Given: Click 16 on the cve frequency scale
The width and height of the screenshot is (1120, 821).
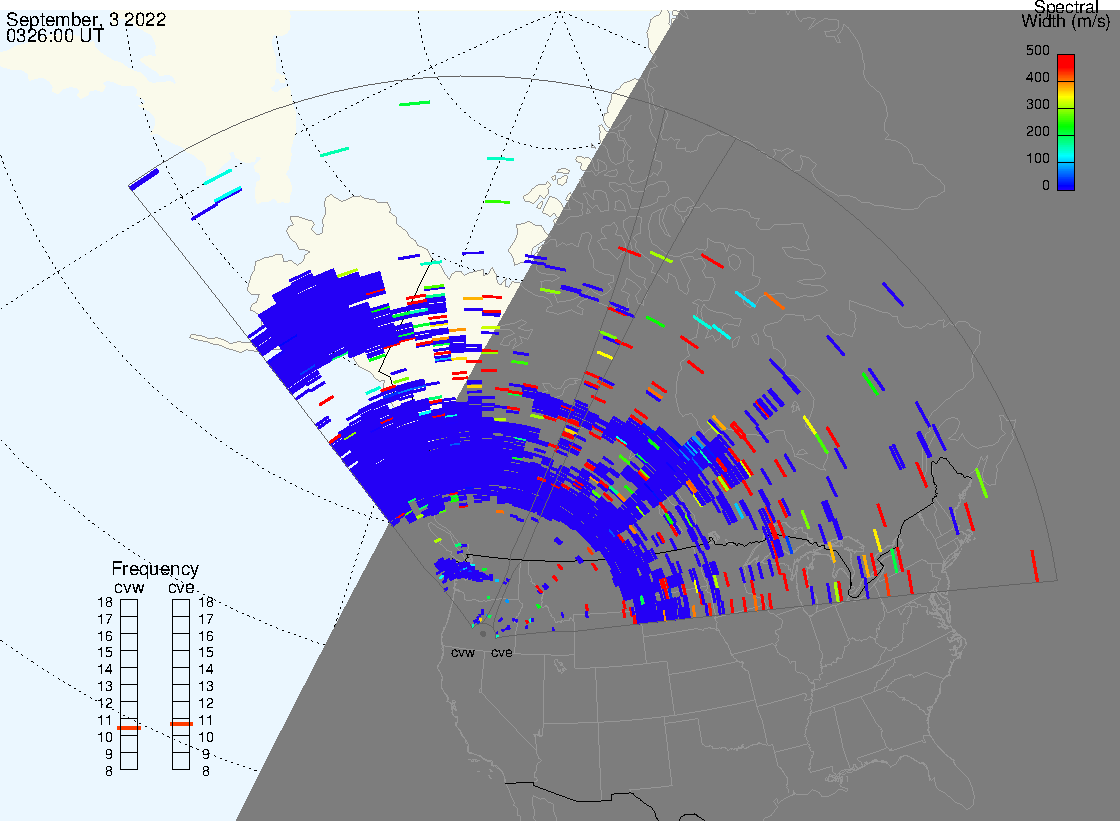Looking at the screenshot, I should tap(206, 636).
